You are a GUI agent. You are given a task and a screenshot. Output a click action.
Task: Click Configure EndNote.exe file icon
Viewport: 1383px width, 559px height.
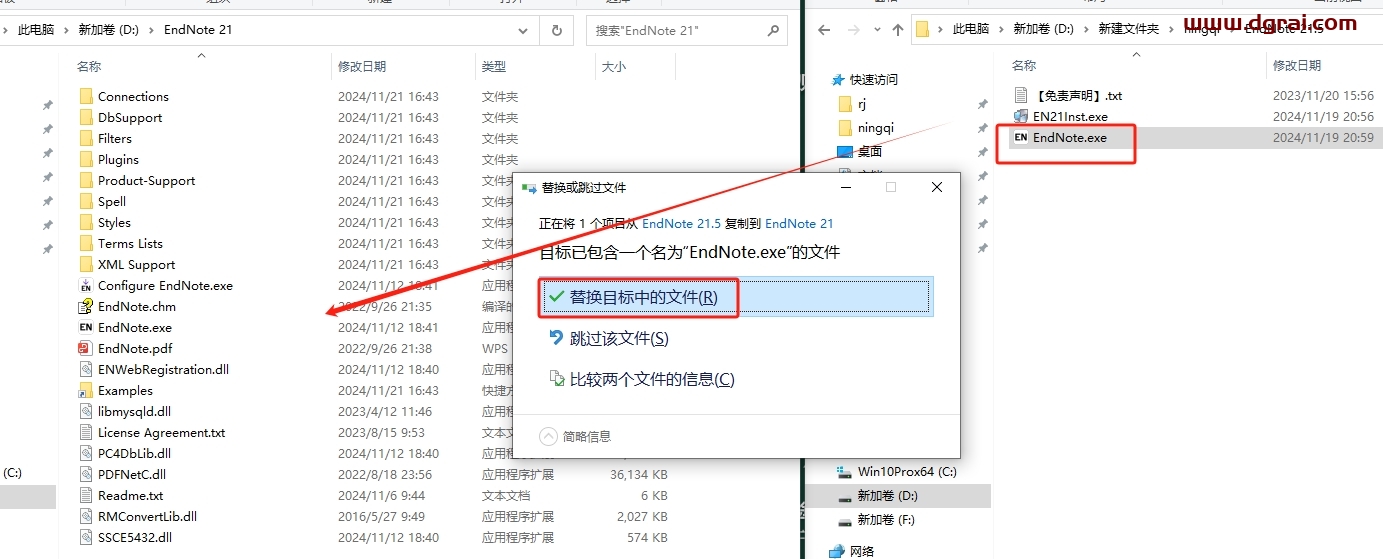[86, 286]
